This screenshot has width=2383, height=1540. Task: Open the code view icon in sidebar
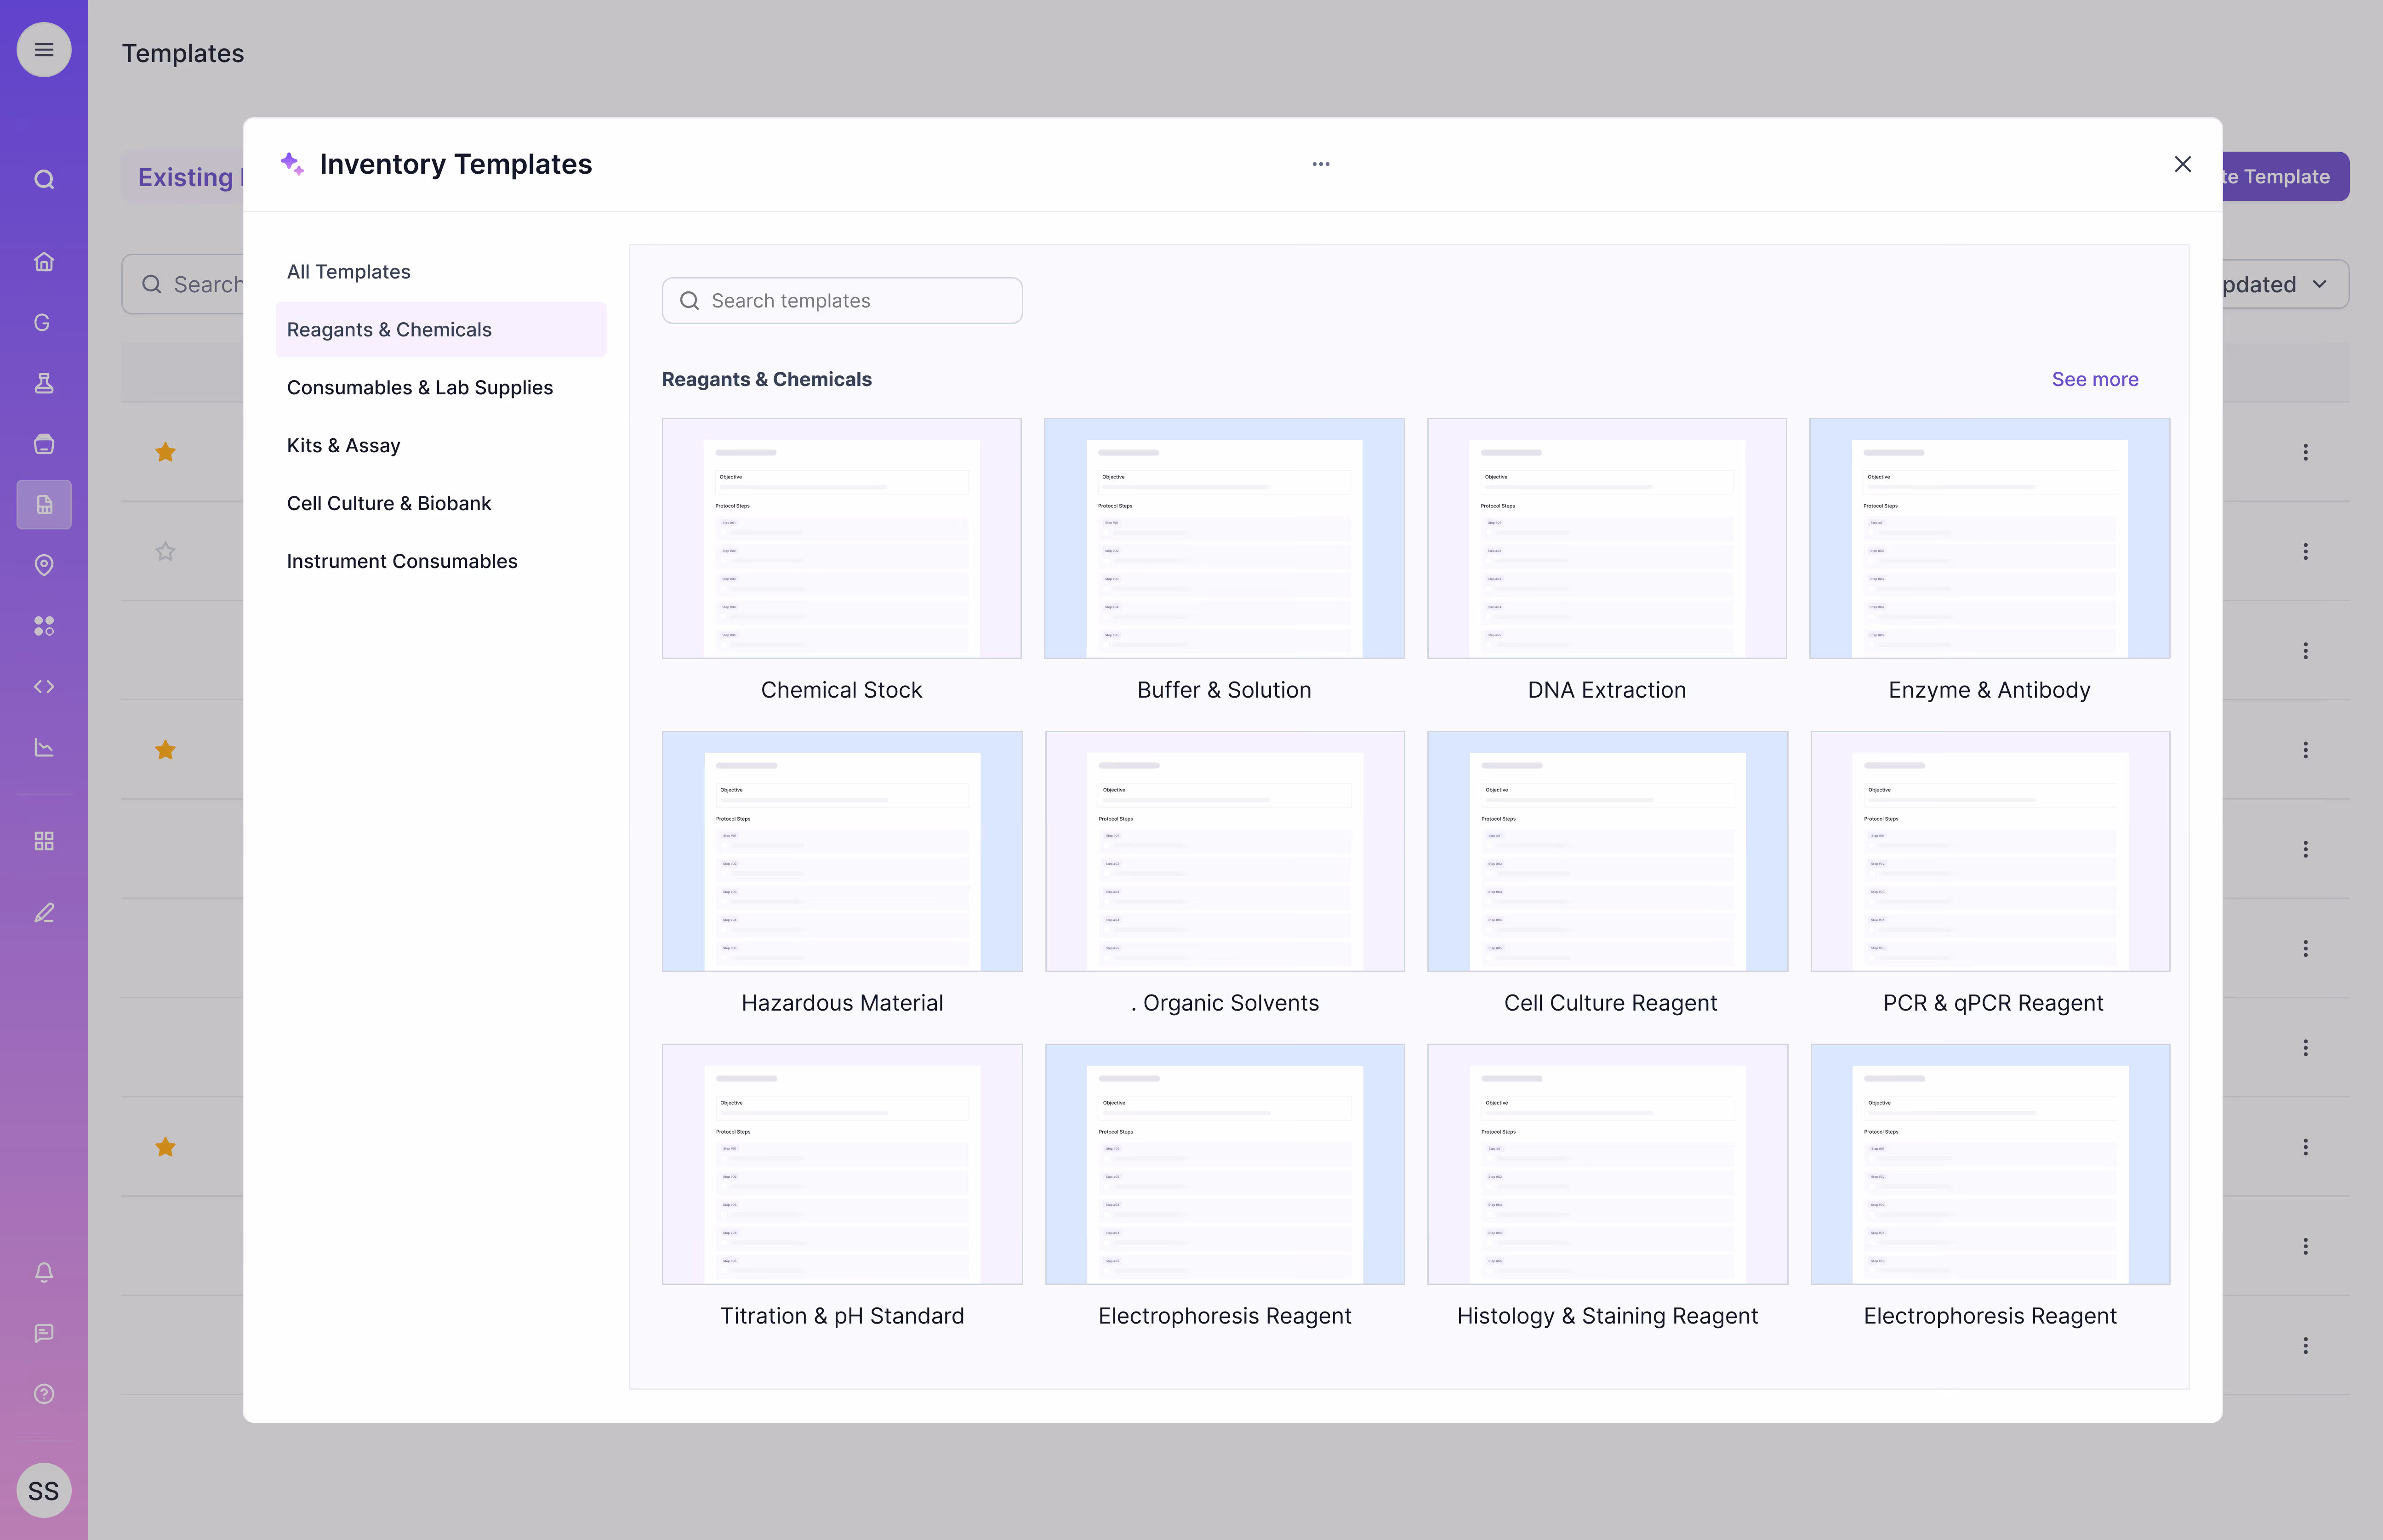click(x=44, y=686)
